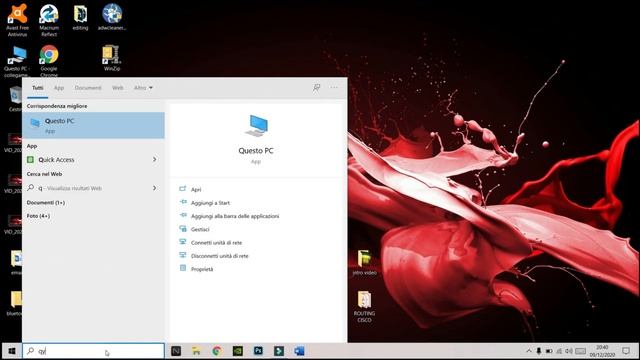Open the volume control tray icon
Image resolution: width=640 pixels, height=360 pixels.
[x=569, y=351]
